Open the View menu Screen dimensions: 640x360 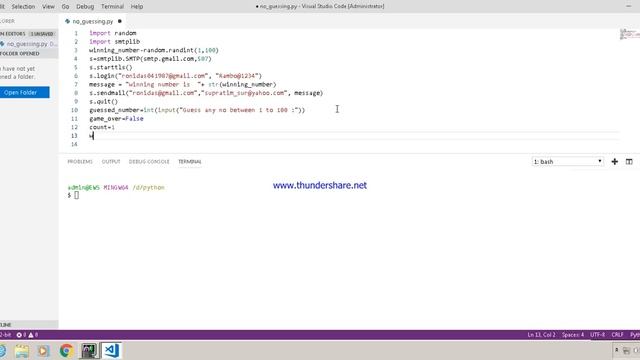(48, 7)
